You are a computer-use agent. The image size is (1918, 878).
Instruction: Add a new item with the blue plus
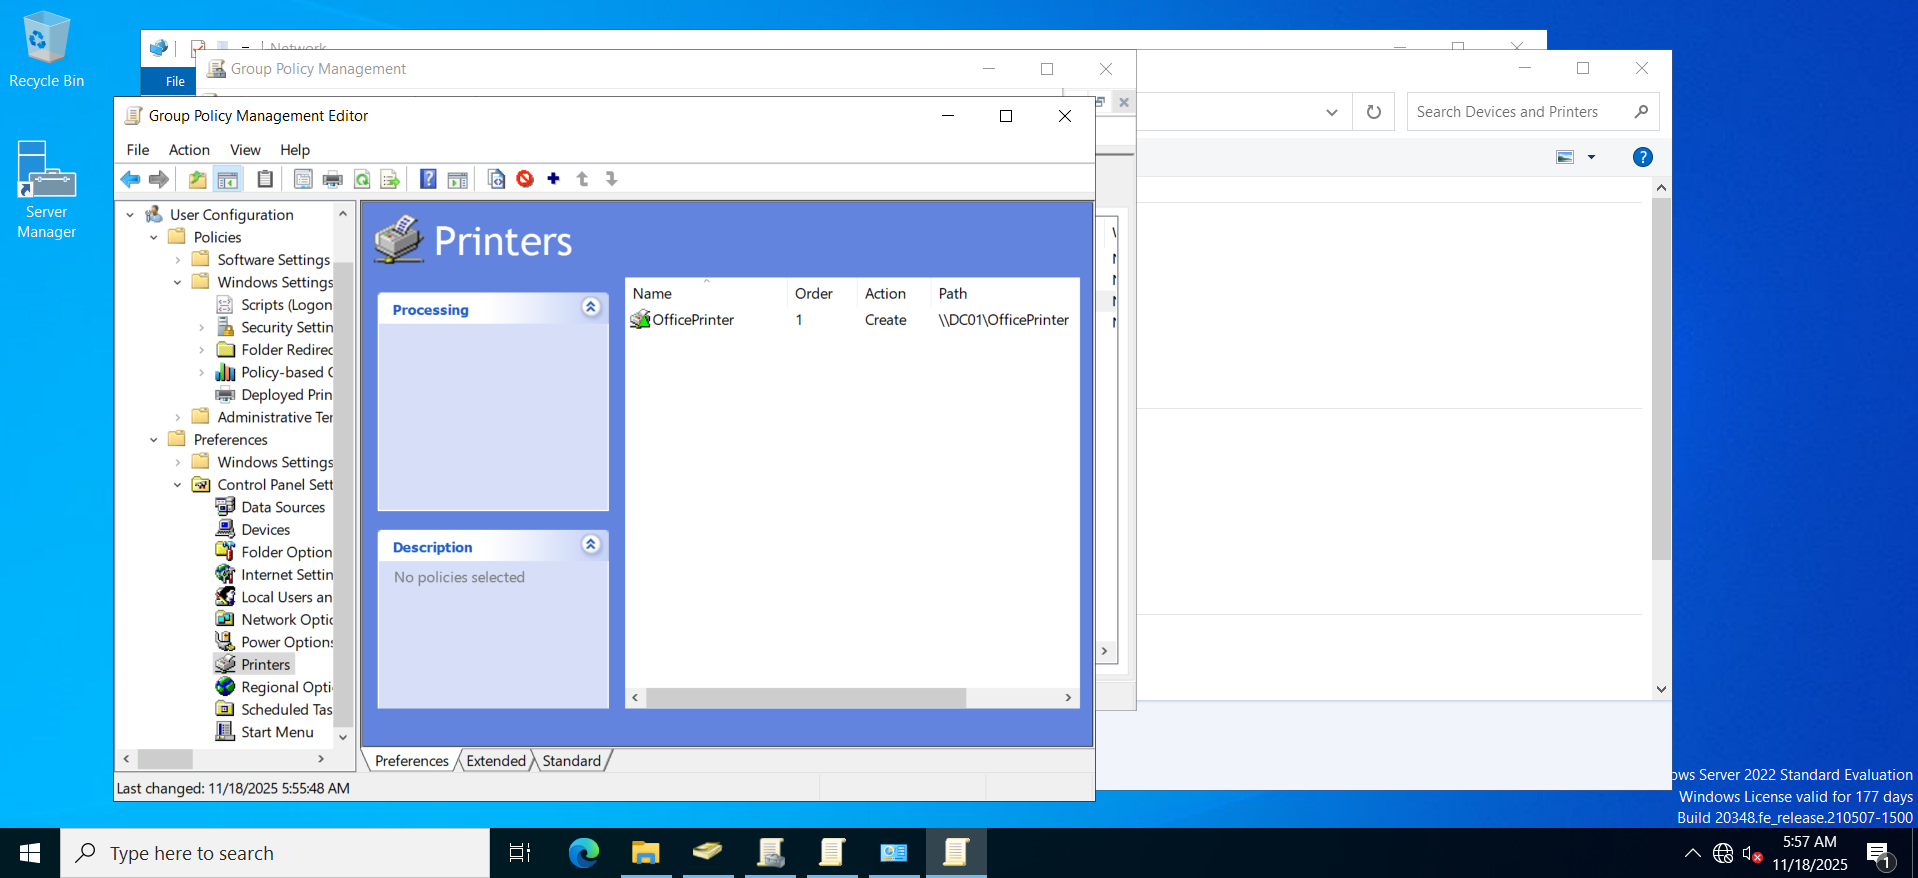[x=554, y=179]
